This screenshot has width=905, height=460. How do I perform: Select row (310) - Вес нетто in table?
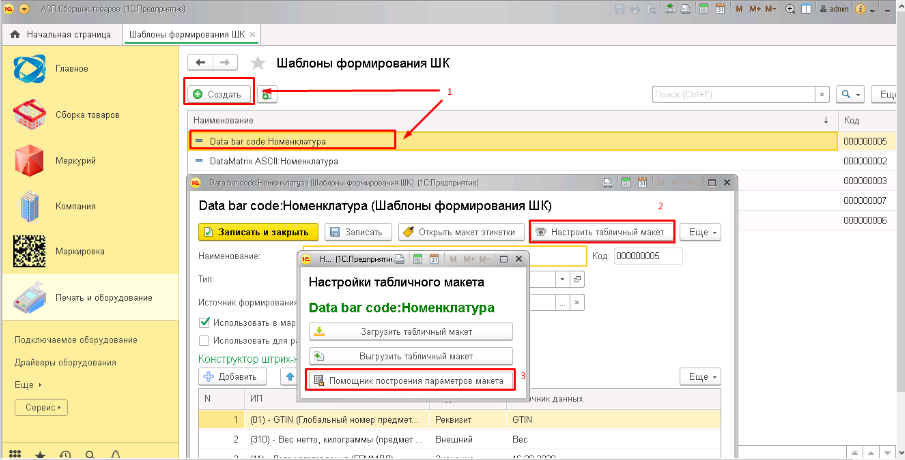tap(459, 439)
